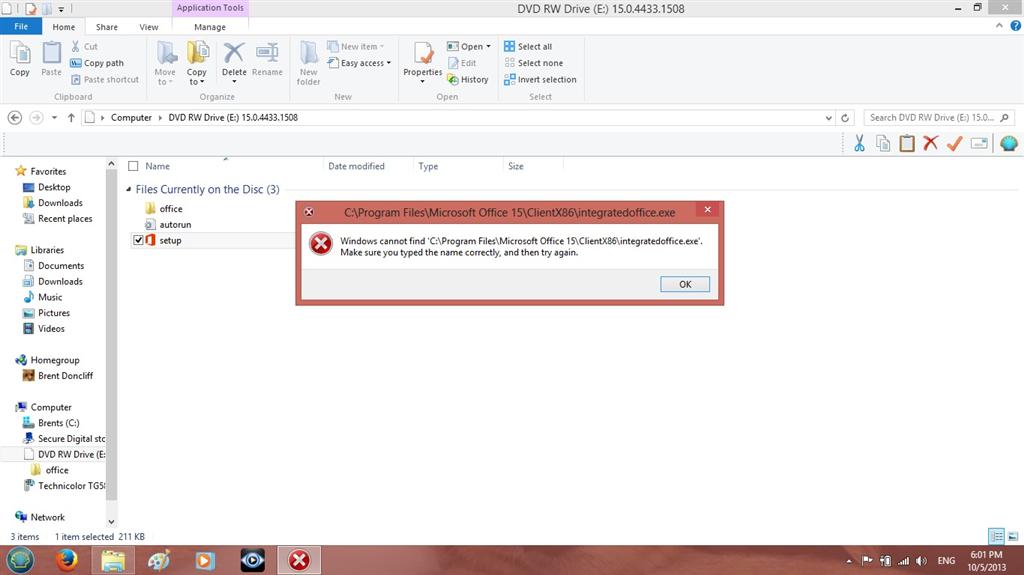Click the clipboard paste icon in toolbar
Screen dimensions: 1024x575
pyautogui.click(x=906, y=143)
